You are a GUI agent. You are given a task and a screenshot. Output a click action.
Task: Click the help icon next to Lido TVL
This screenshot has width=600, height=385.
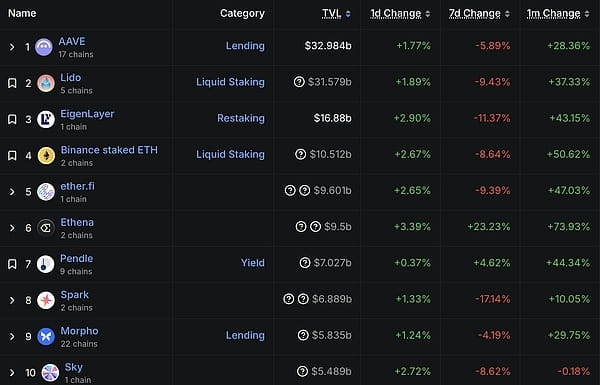[299, 82]
